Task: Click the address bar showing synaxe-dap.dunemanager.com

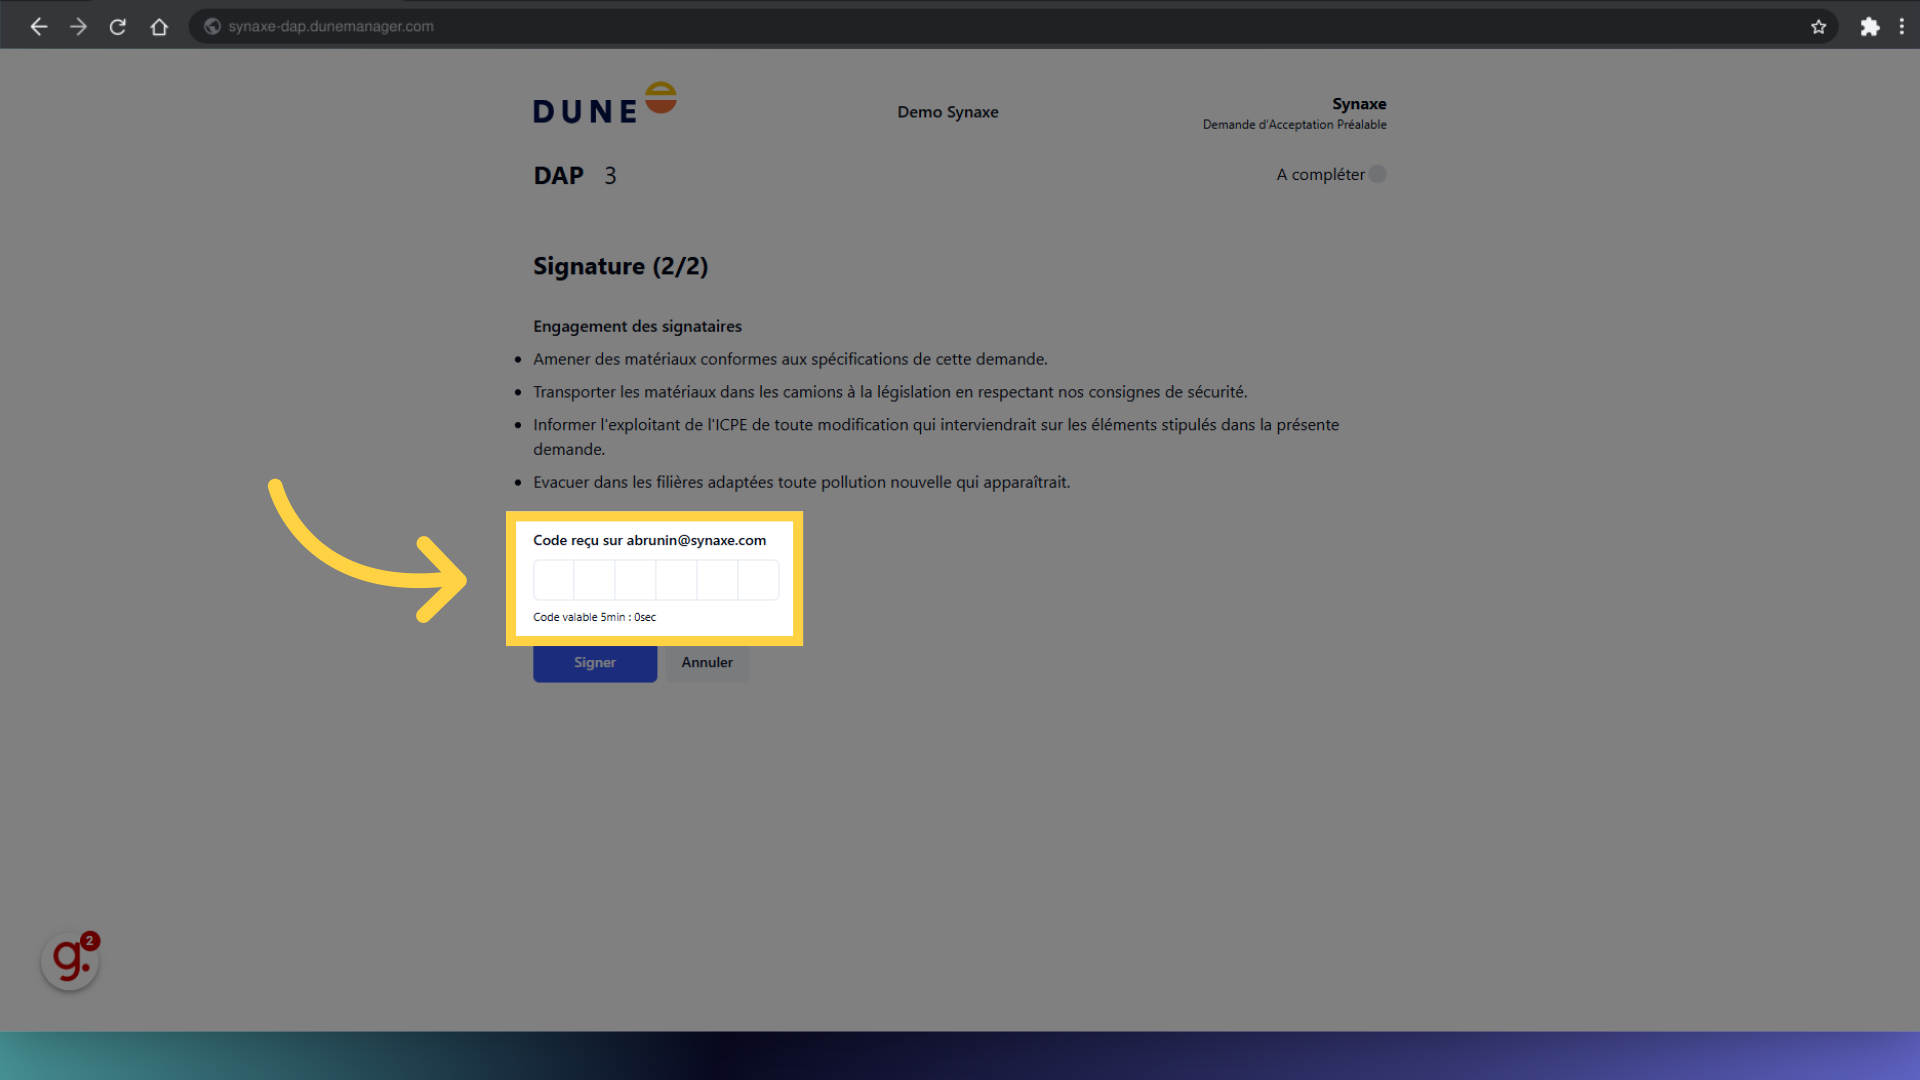Action: click(x=330, y=26)
